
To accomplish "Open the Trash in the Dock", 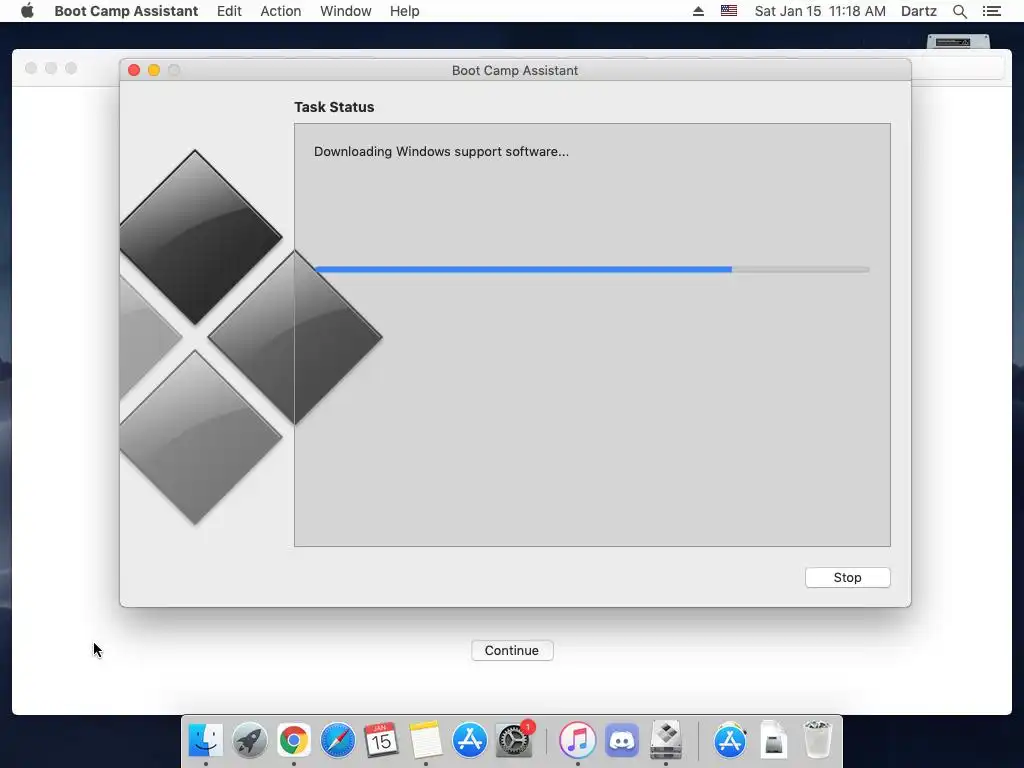I will click(x=817, y=741).
